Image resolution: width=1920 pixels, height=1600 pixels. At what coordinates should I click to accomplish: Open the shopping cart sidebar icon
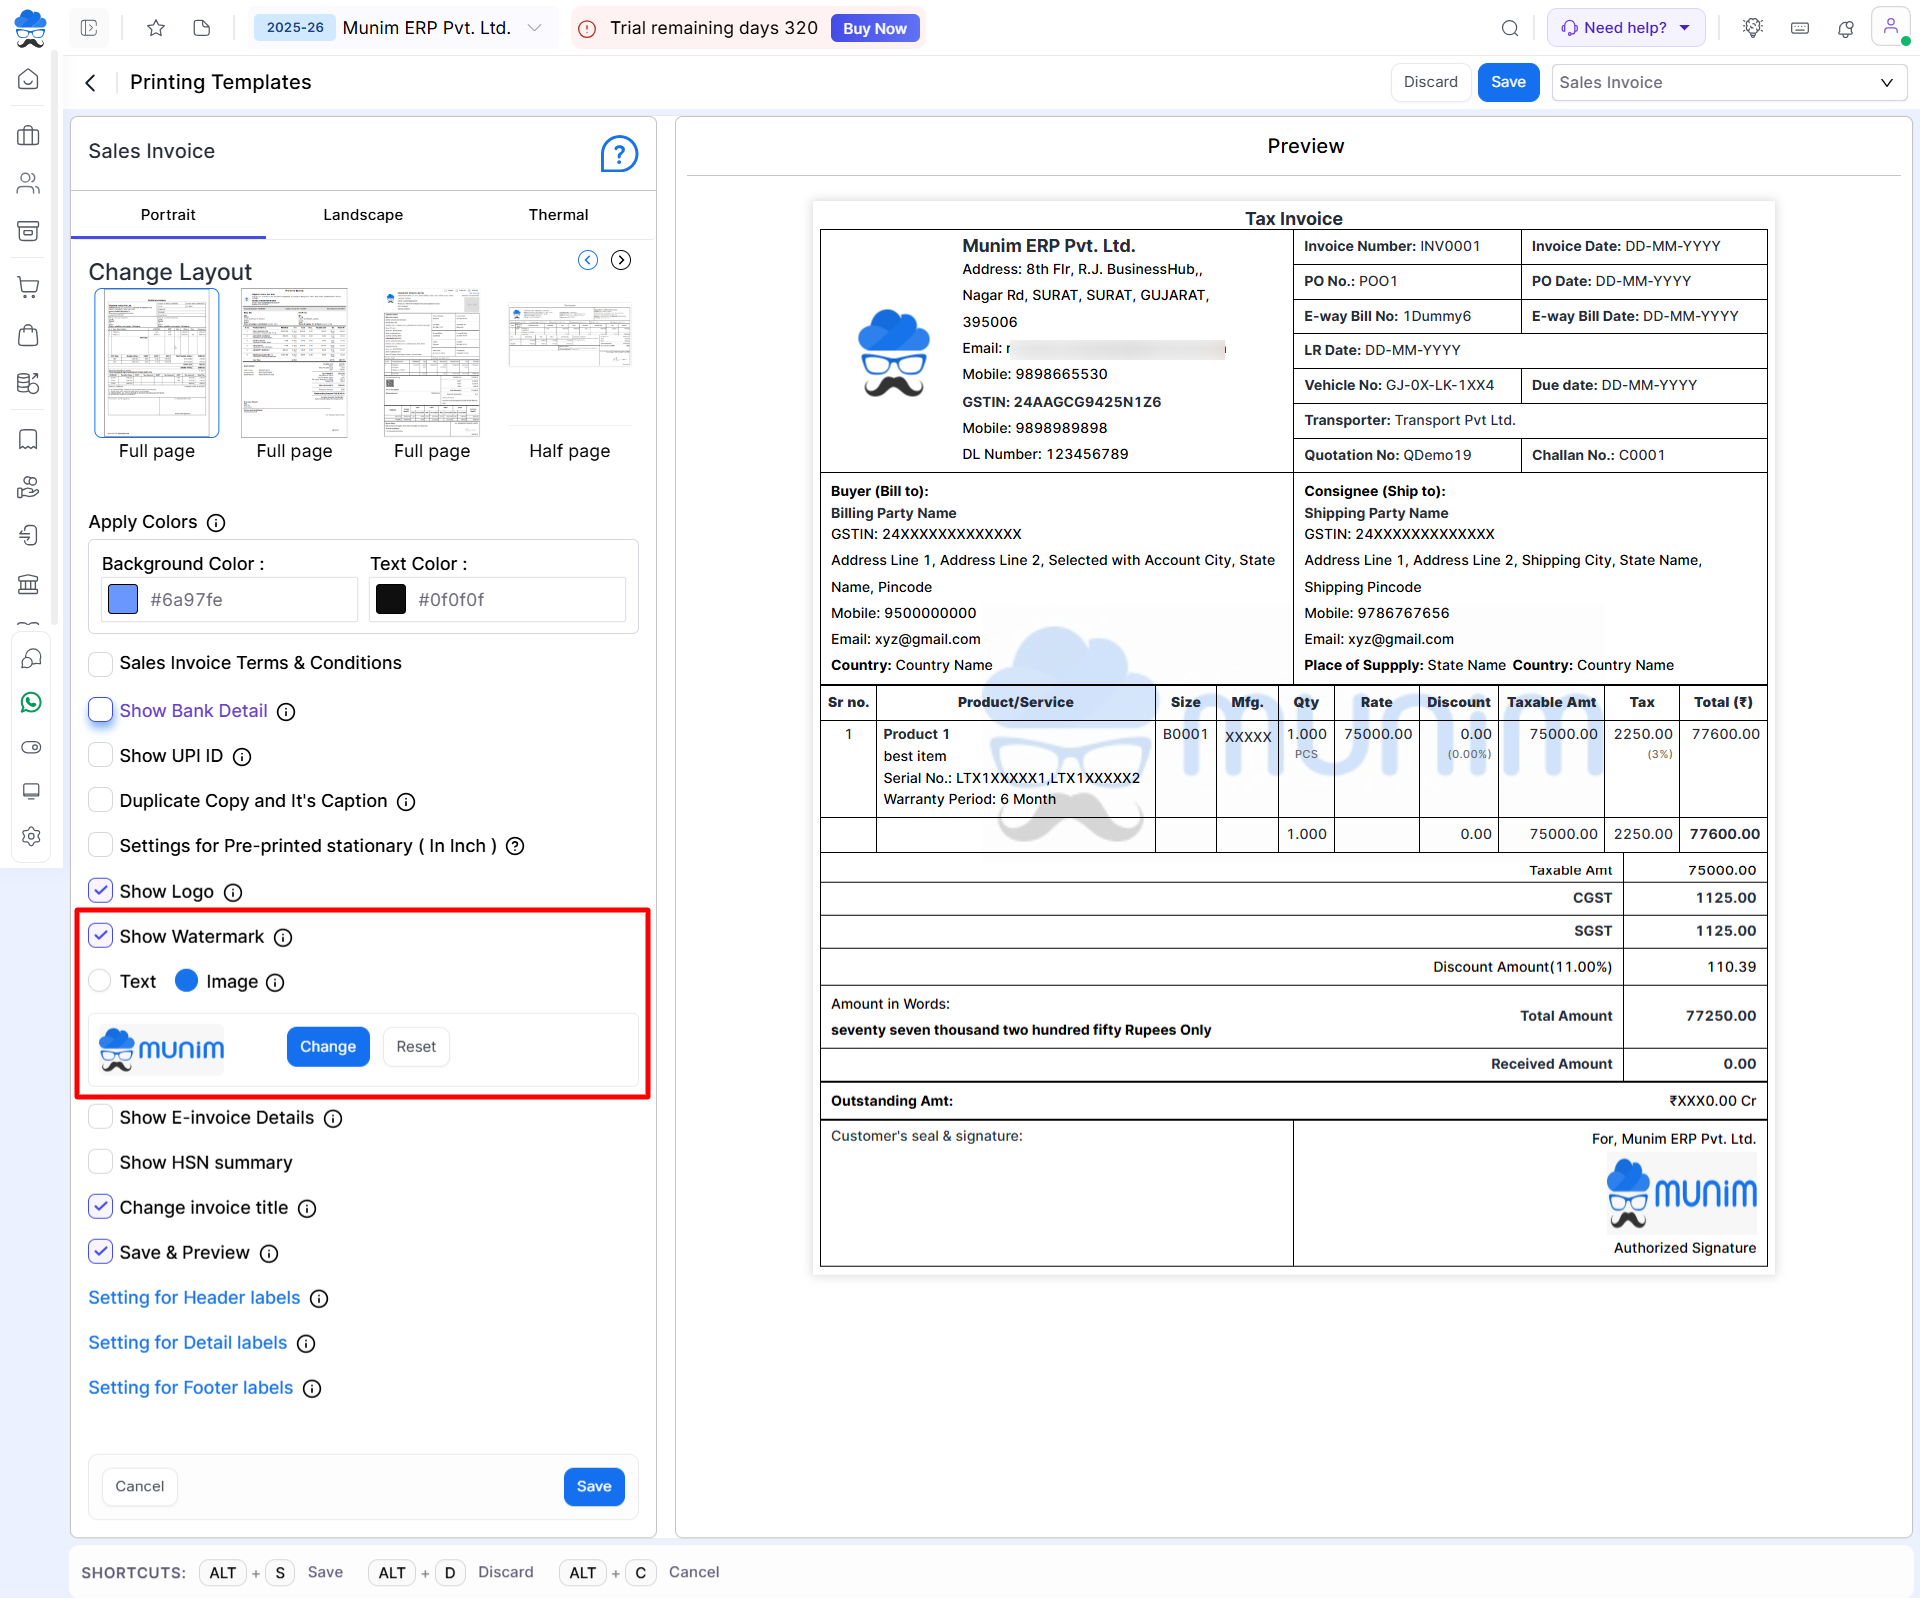pos(29,287)
